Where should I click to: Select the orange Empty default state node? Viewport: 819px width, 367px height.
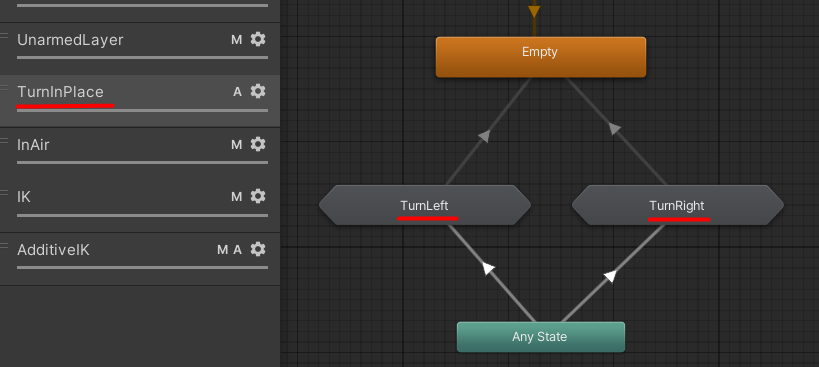[x=541, y=57]
